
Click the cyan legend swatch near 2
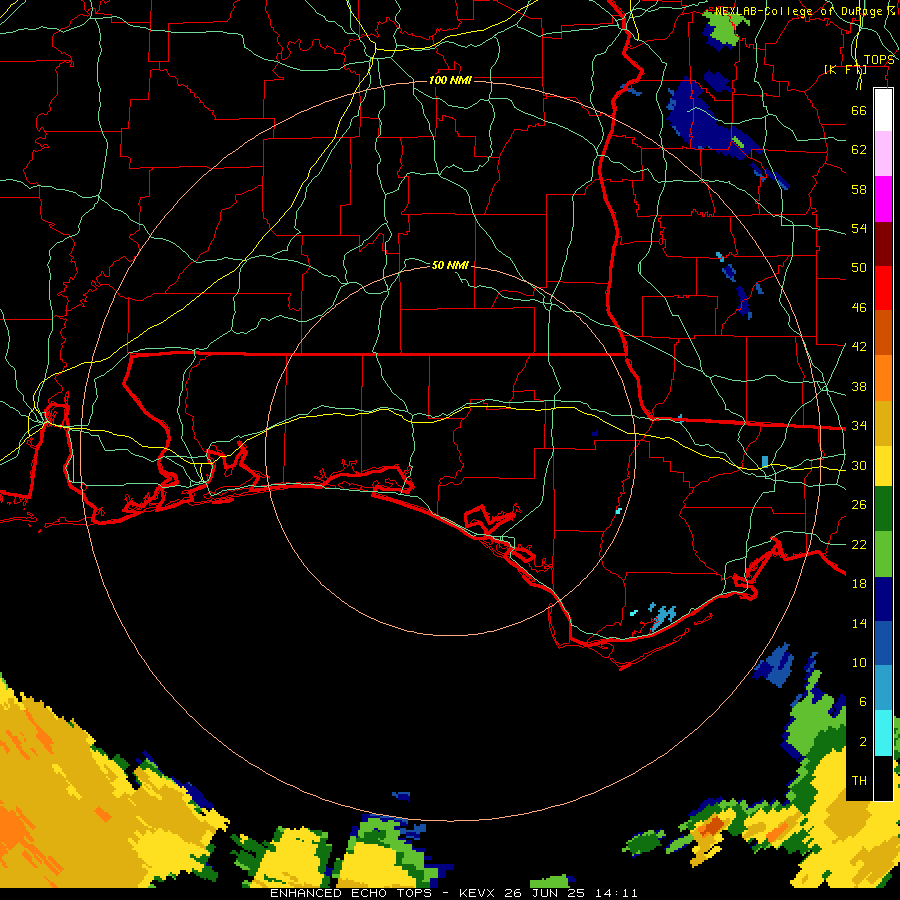[x=883, y=733]
